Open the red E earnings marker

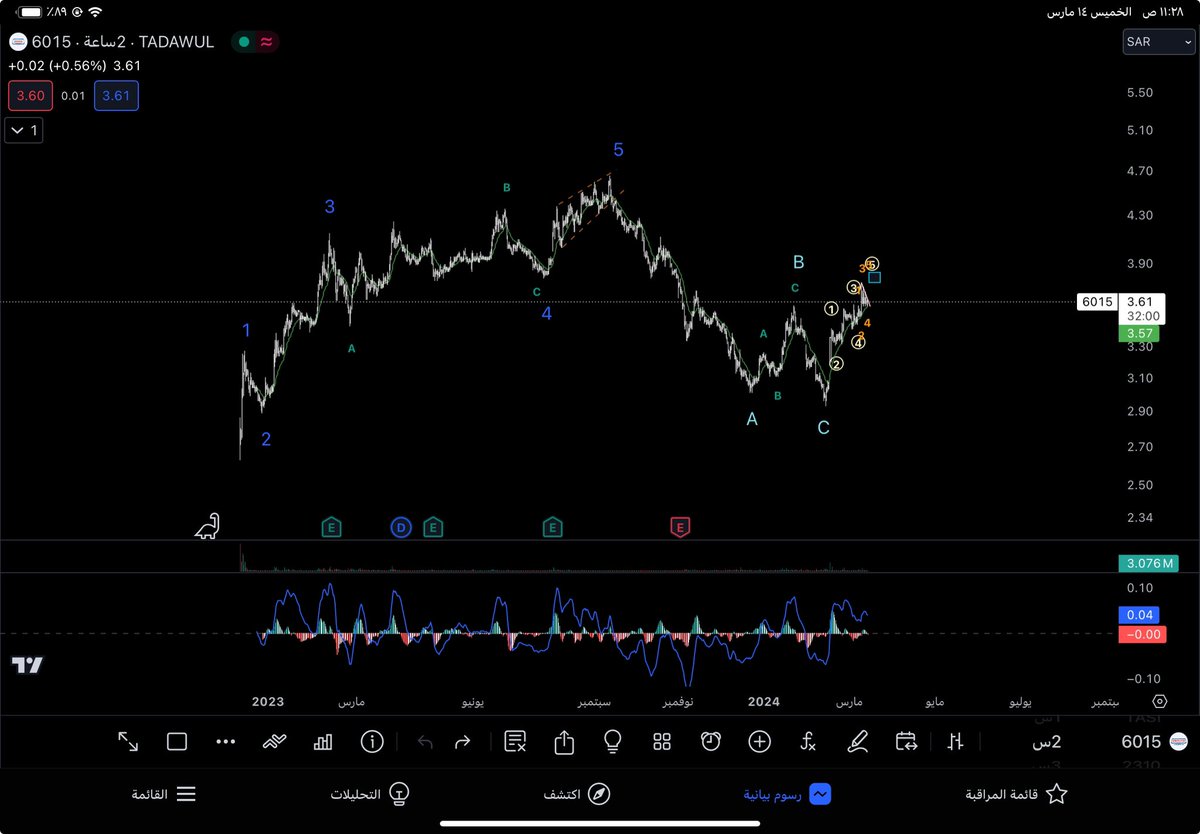[680, 527]
